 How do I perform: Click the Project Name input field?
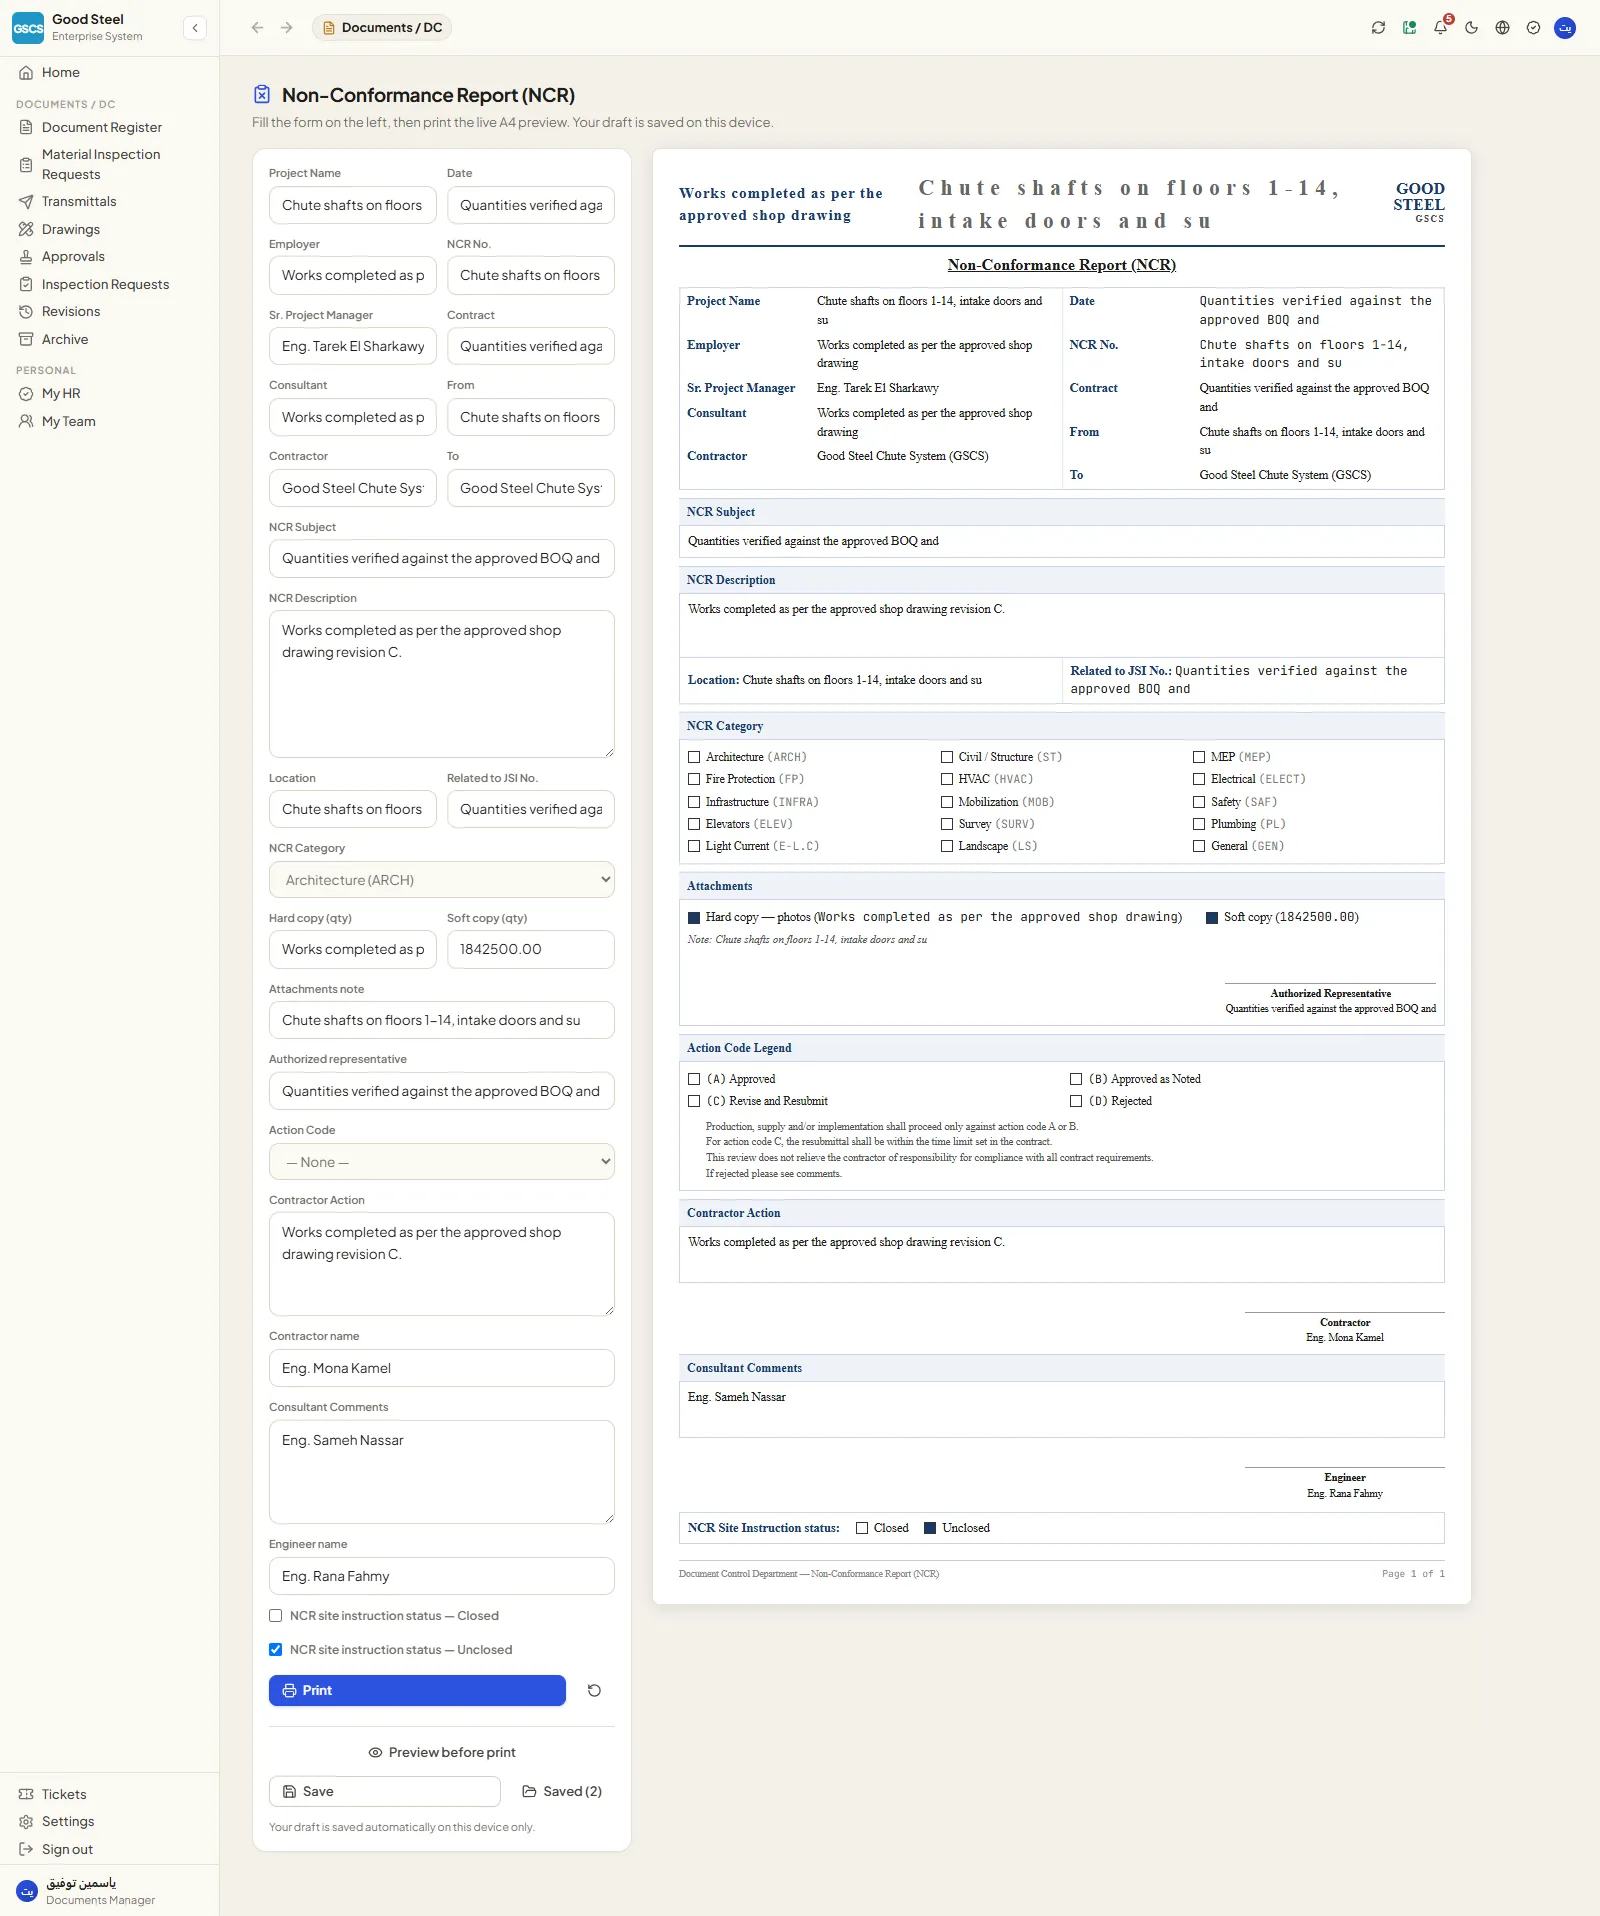pyautogui.click(x=353, y=205)
